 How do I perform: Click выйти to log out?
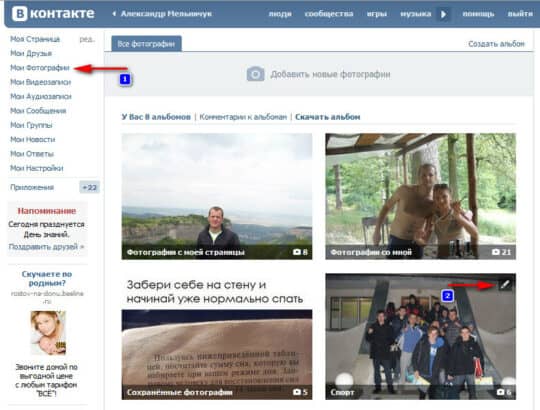coord(520,14)
